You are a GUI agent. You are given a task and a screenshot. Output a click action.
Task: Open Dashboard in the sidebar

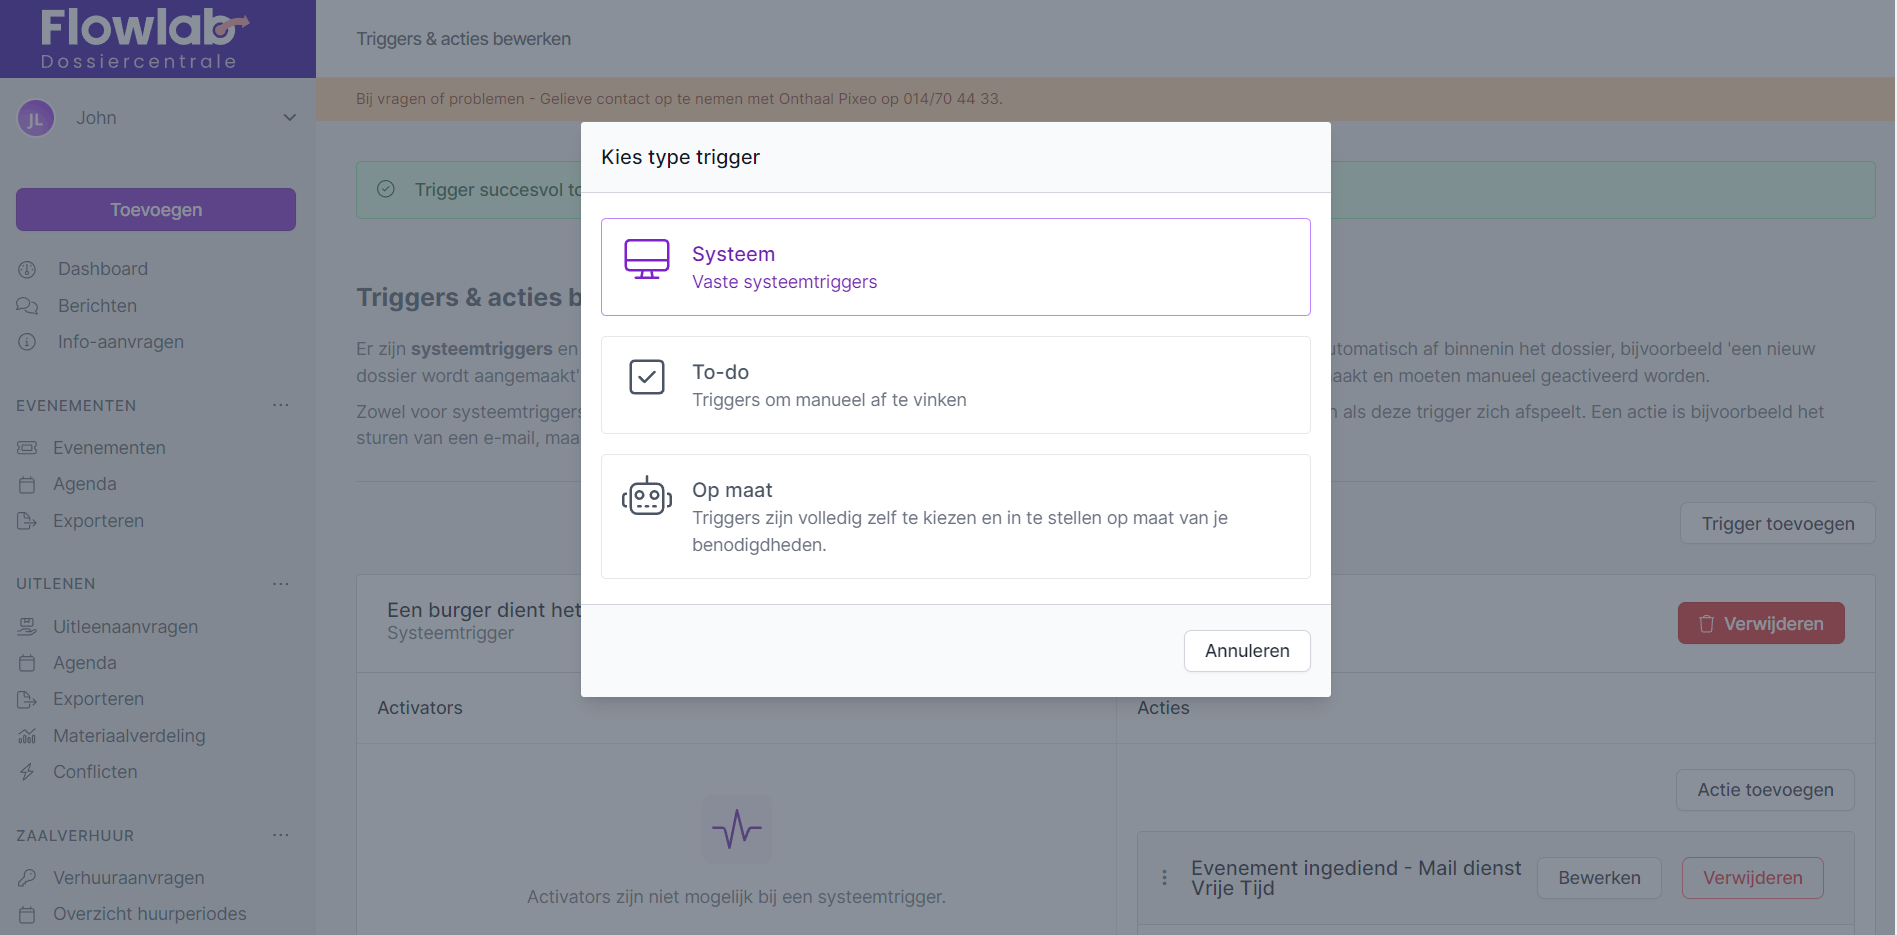click(x=102, y=269)
